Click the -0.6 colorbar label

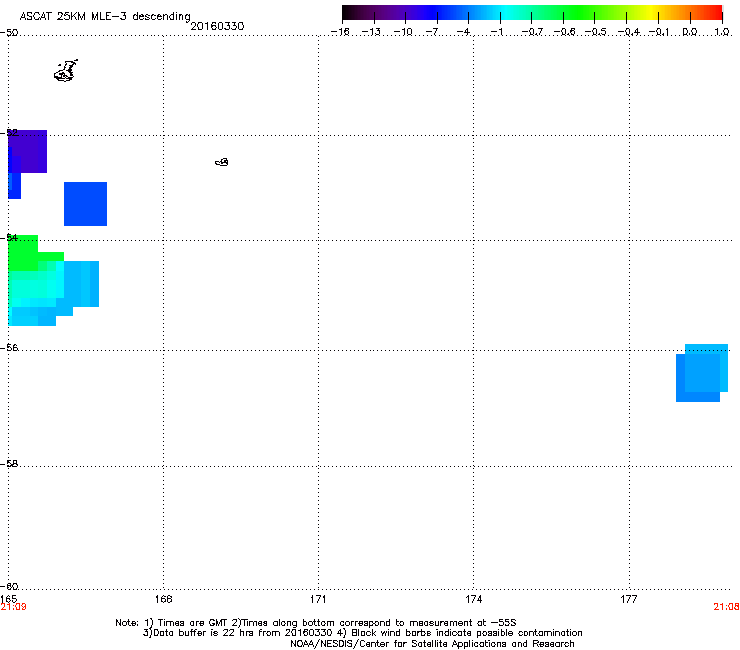pyautogui.click(x=564, y=32)
